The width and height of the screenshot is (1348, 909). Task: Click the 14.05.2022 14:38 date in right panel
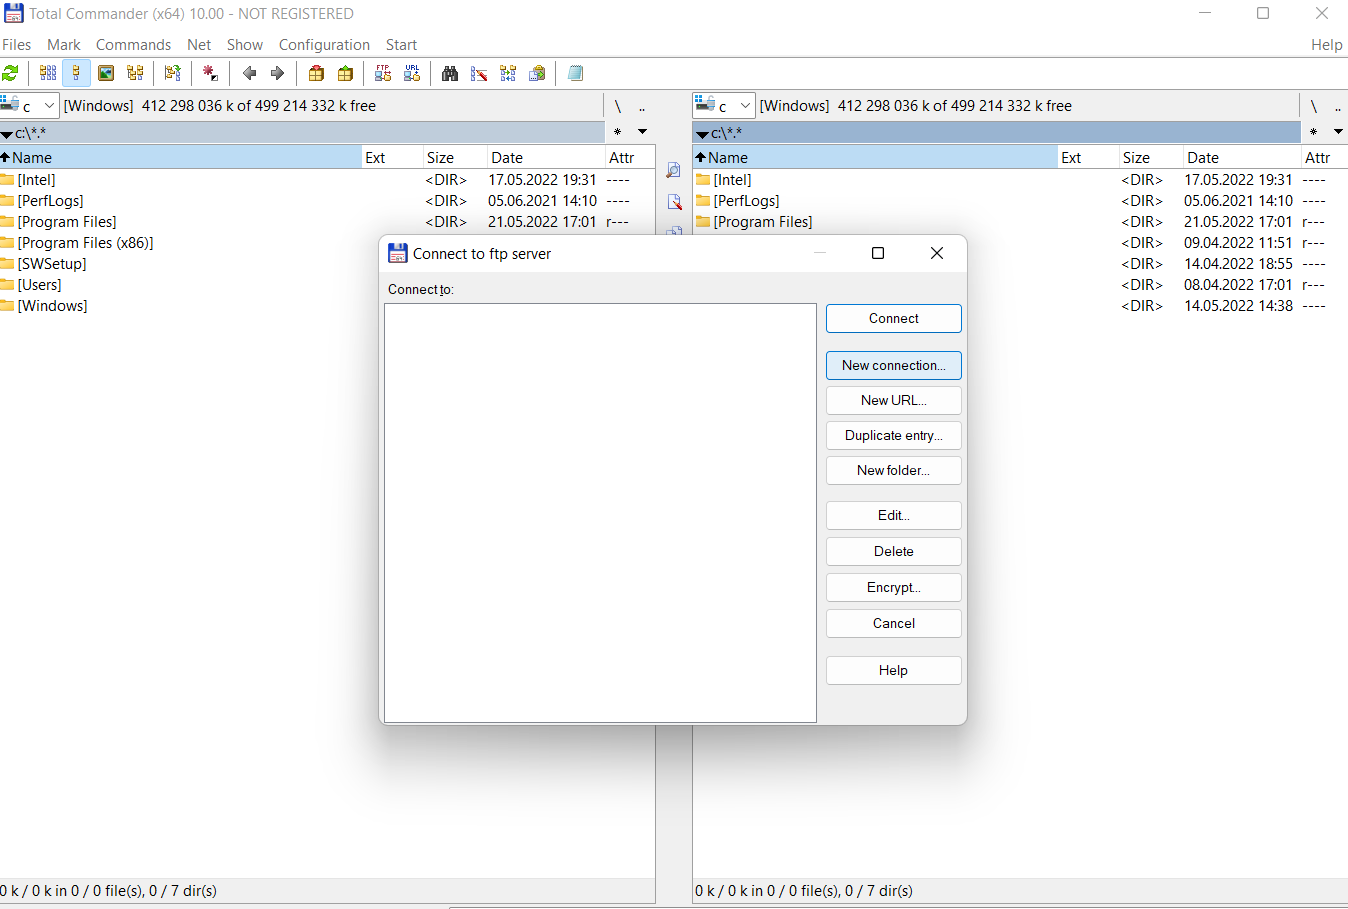pyautogui.click(x=1238, y=306)
